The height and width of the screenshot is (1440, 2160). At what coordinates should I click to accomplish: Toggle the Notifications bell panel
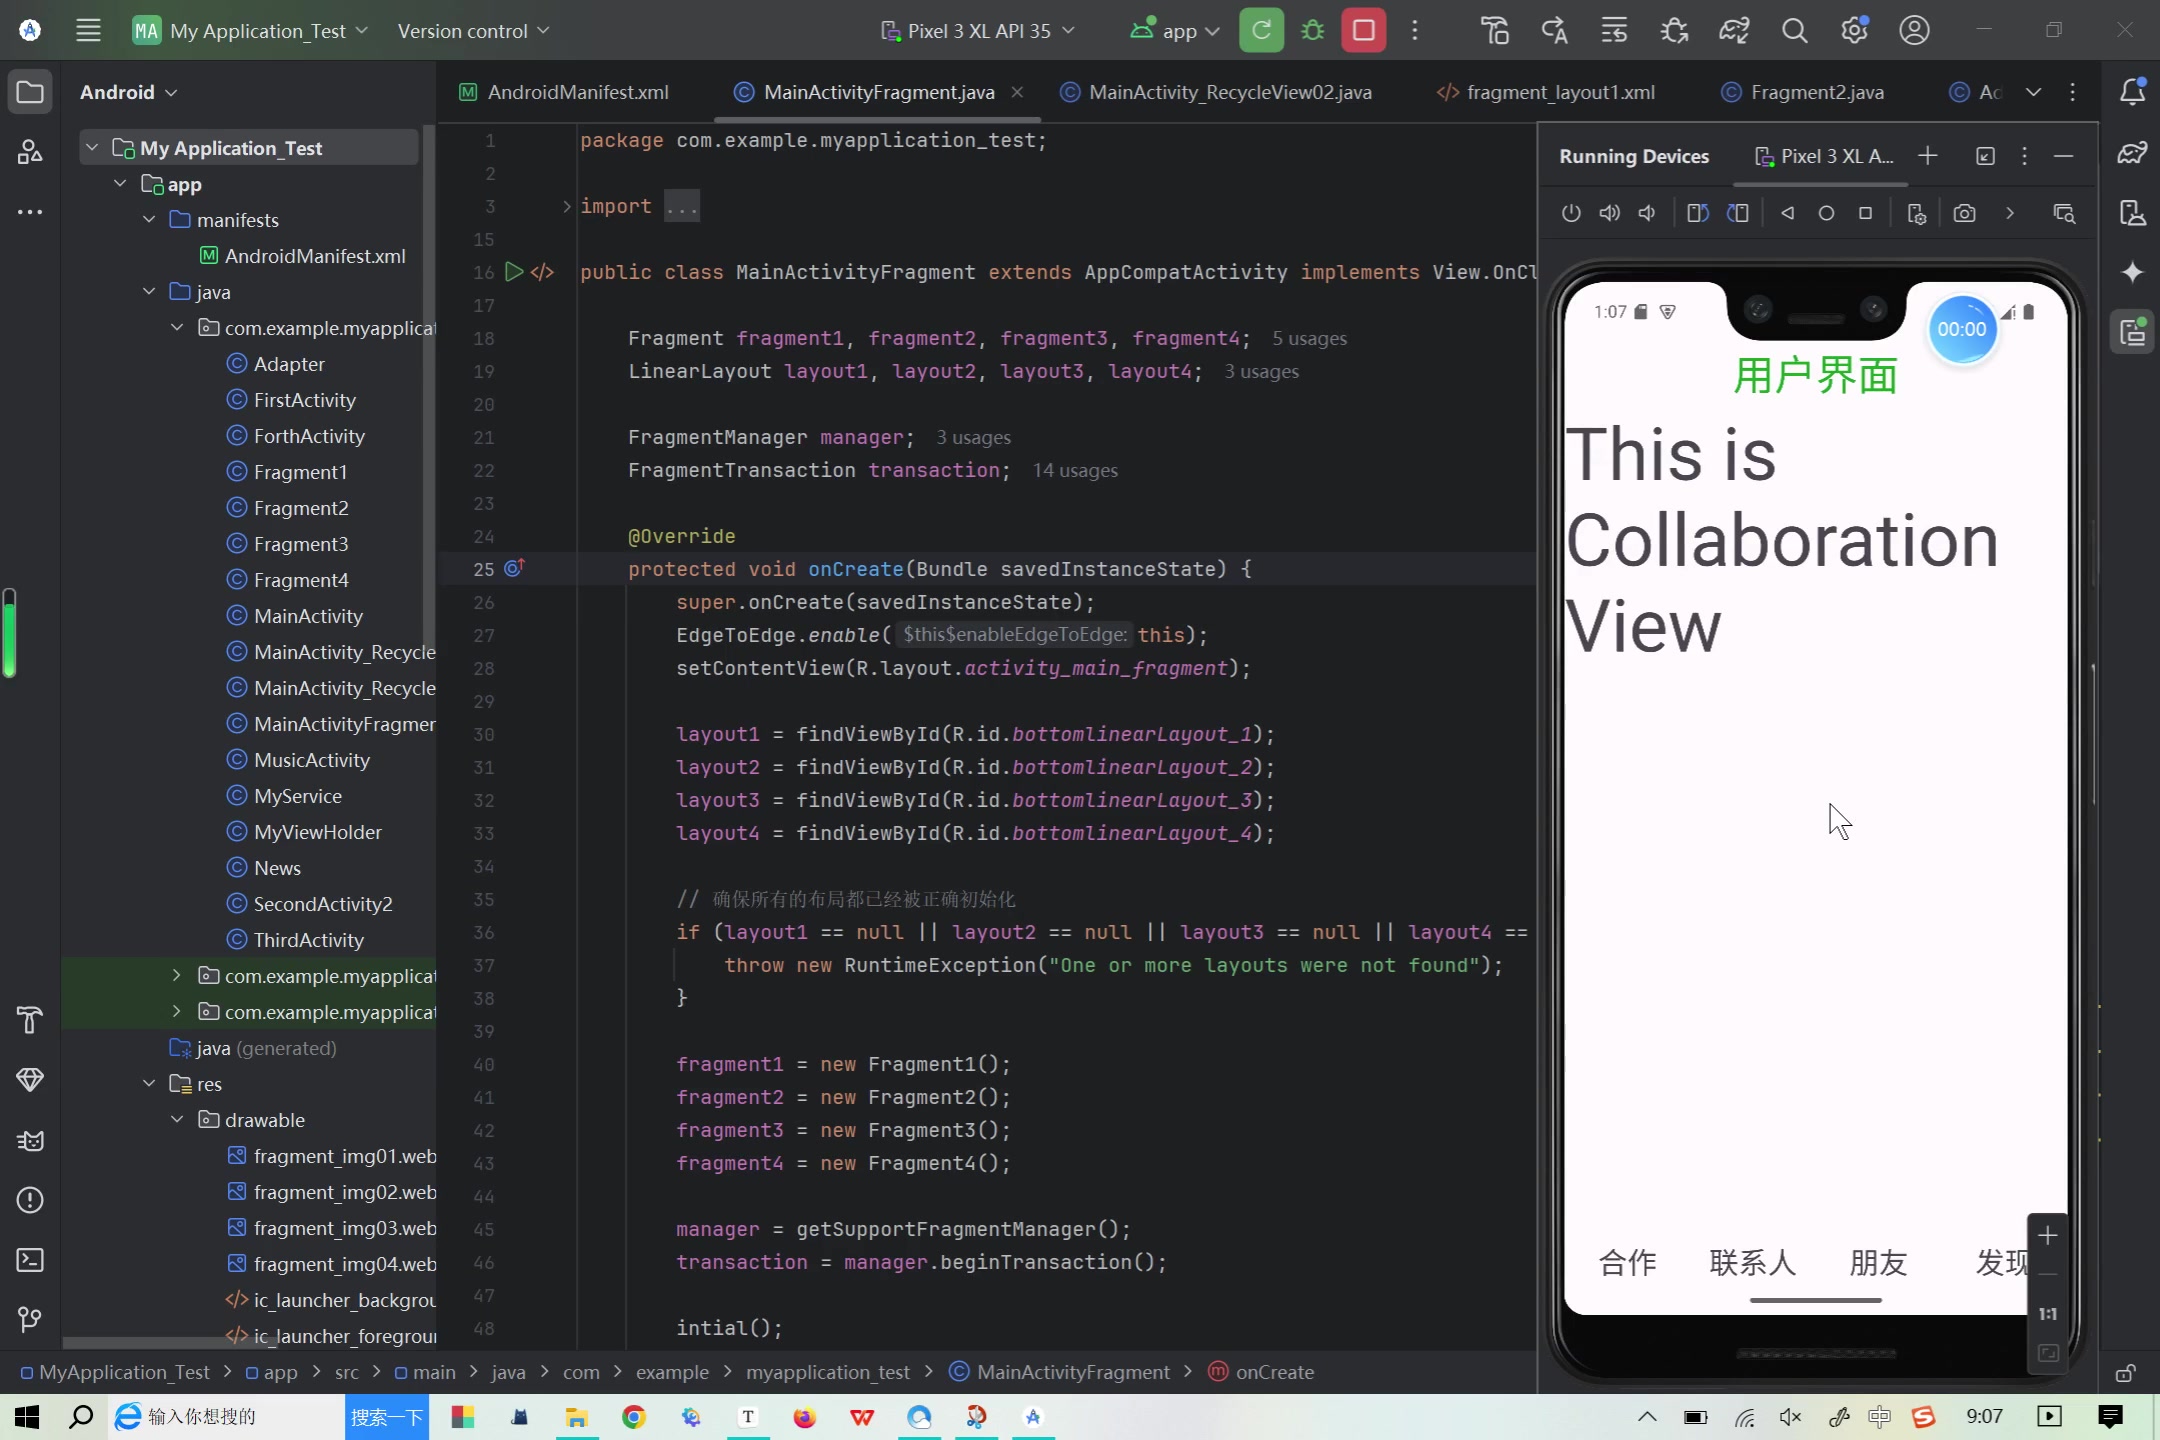[2132, 92]
